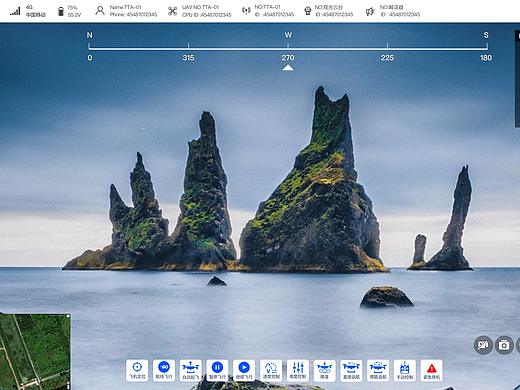Click the Phone: 45487012345 text
520x390 pixels.
pyautogui.click(x=133, y=15)
